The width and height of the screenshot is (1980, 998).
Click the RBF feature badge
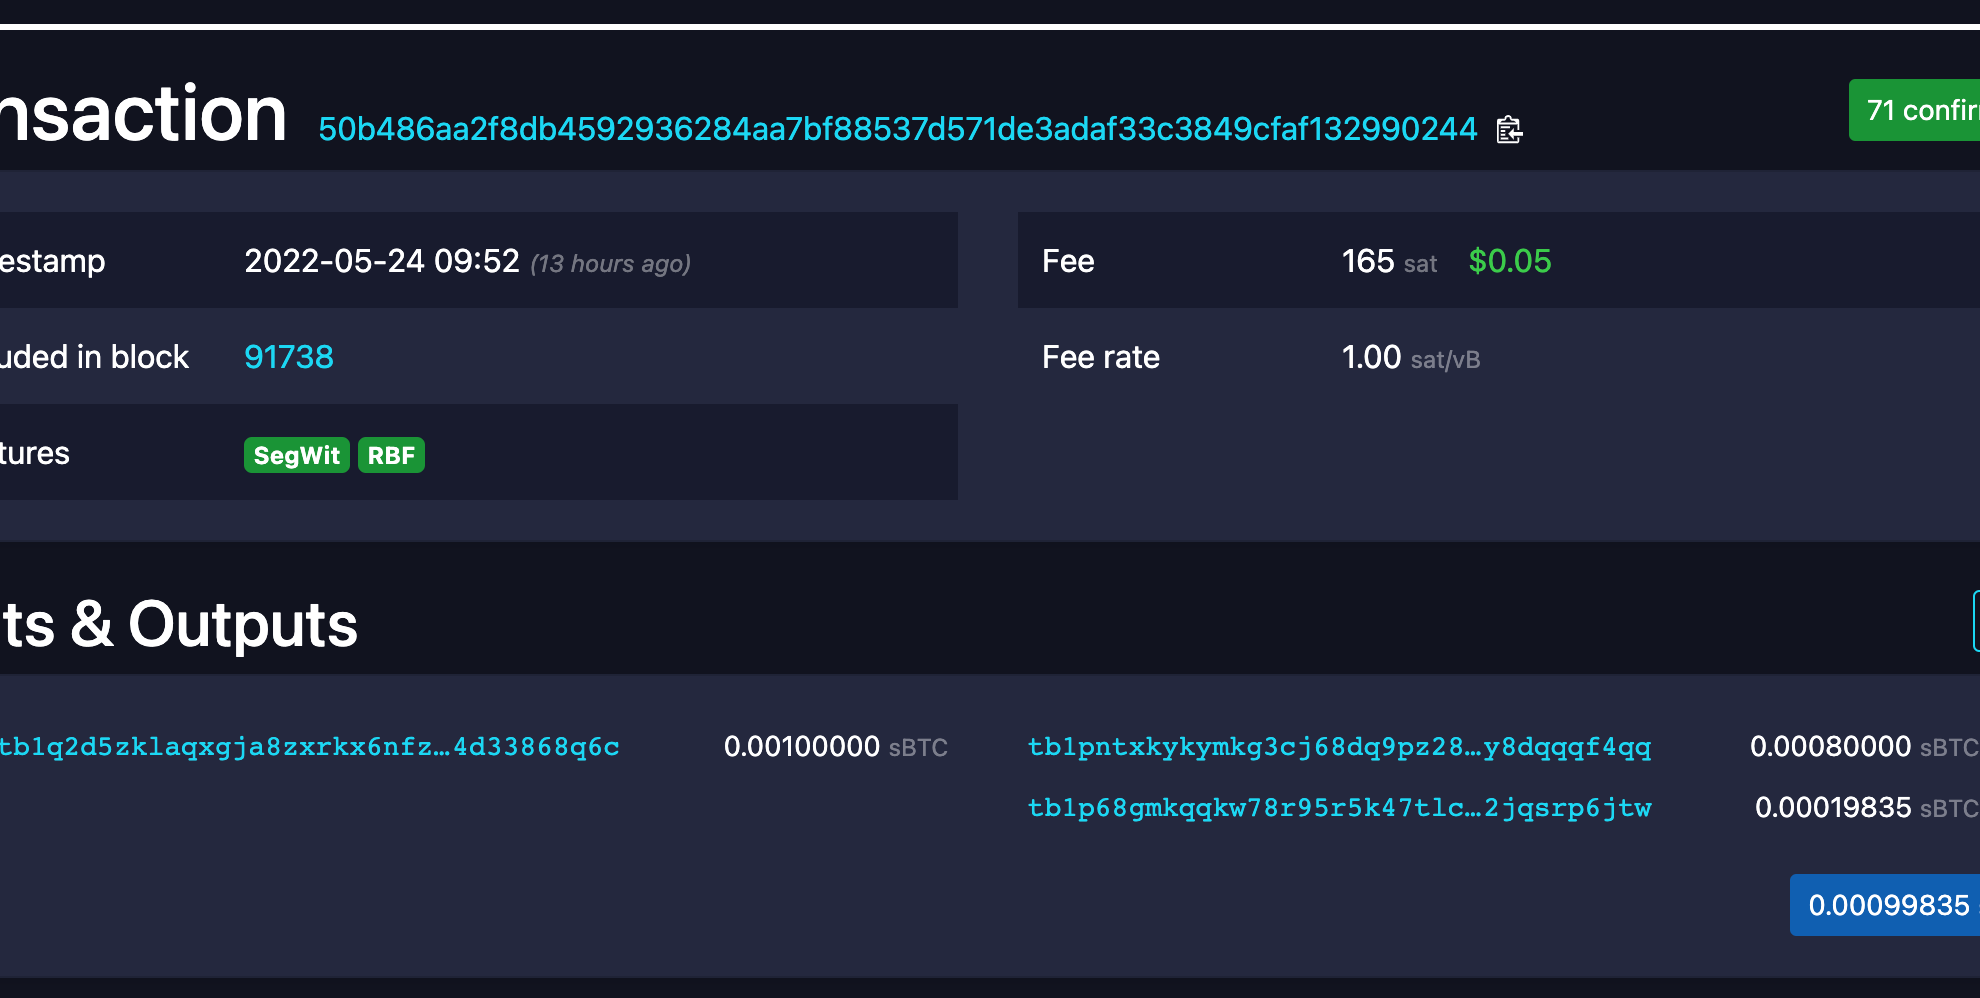pos(391,455)
